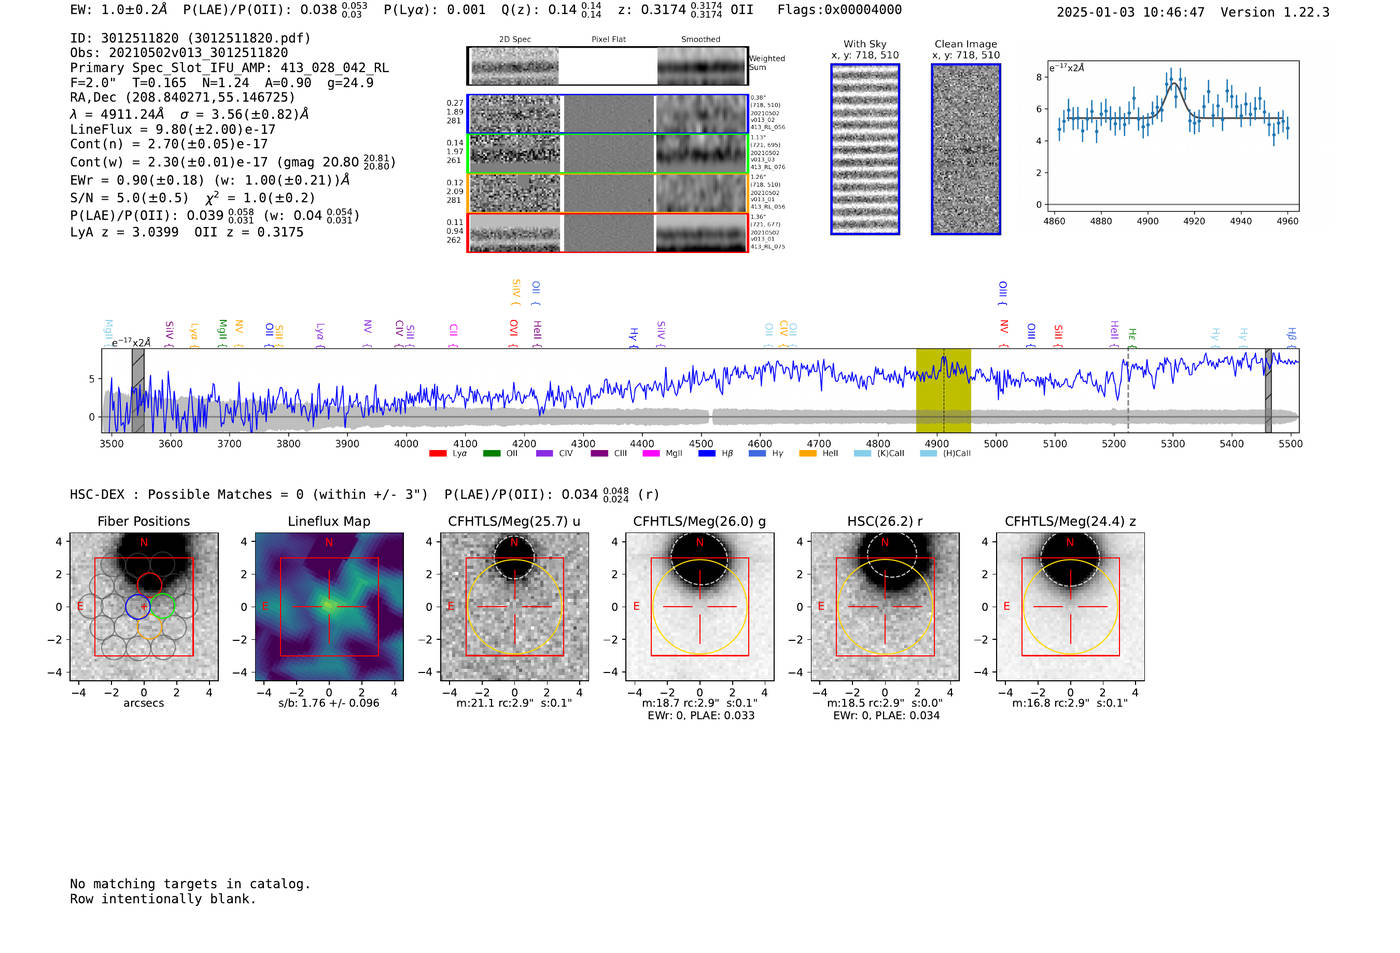Image resolution: width=1400 pixels, height=953 pixels.
Task: Select the orange-bordered 2D fiber spectrum row
Action: pos(607,193)
